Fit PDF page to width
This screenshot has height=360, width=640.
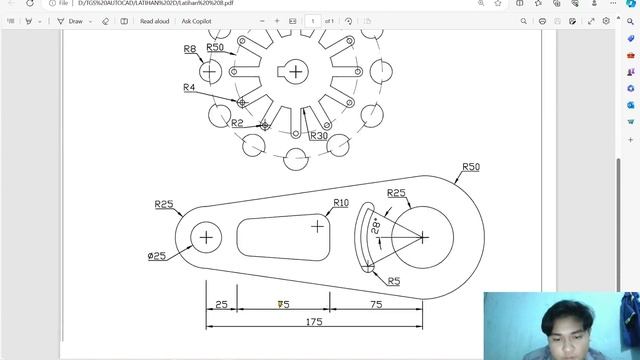[293, 21]
